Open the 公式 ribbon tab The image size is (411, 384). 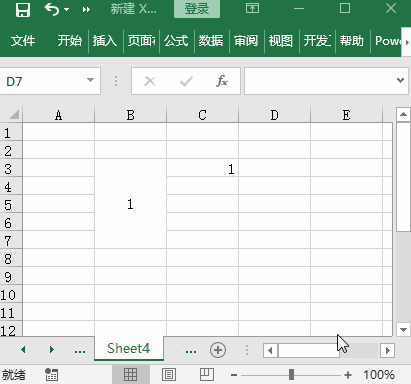coord(176,41)
